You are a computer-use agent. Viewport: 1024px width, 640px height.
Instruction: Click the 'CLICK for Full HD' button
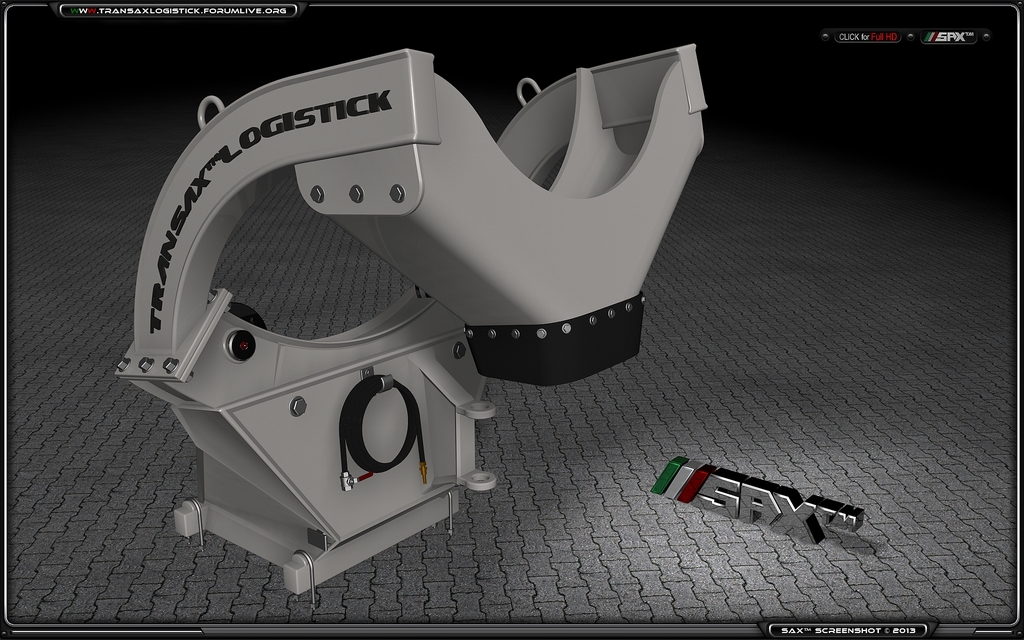868,37
